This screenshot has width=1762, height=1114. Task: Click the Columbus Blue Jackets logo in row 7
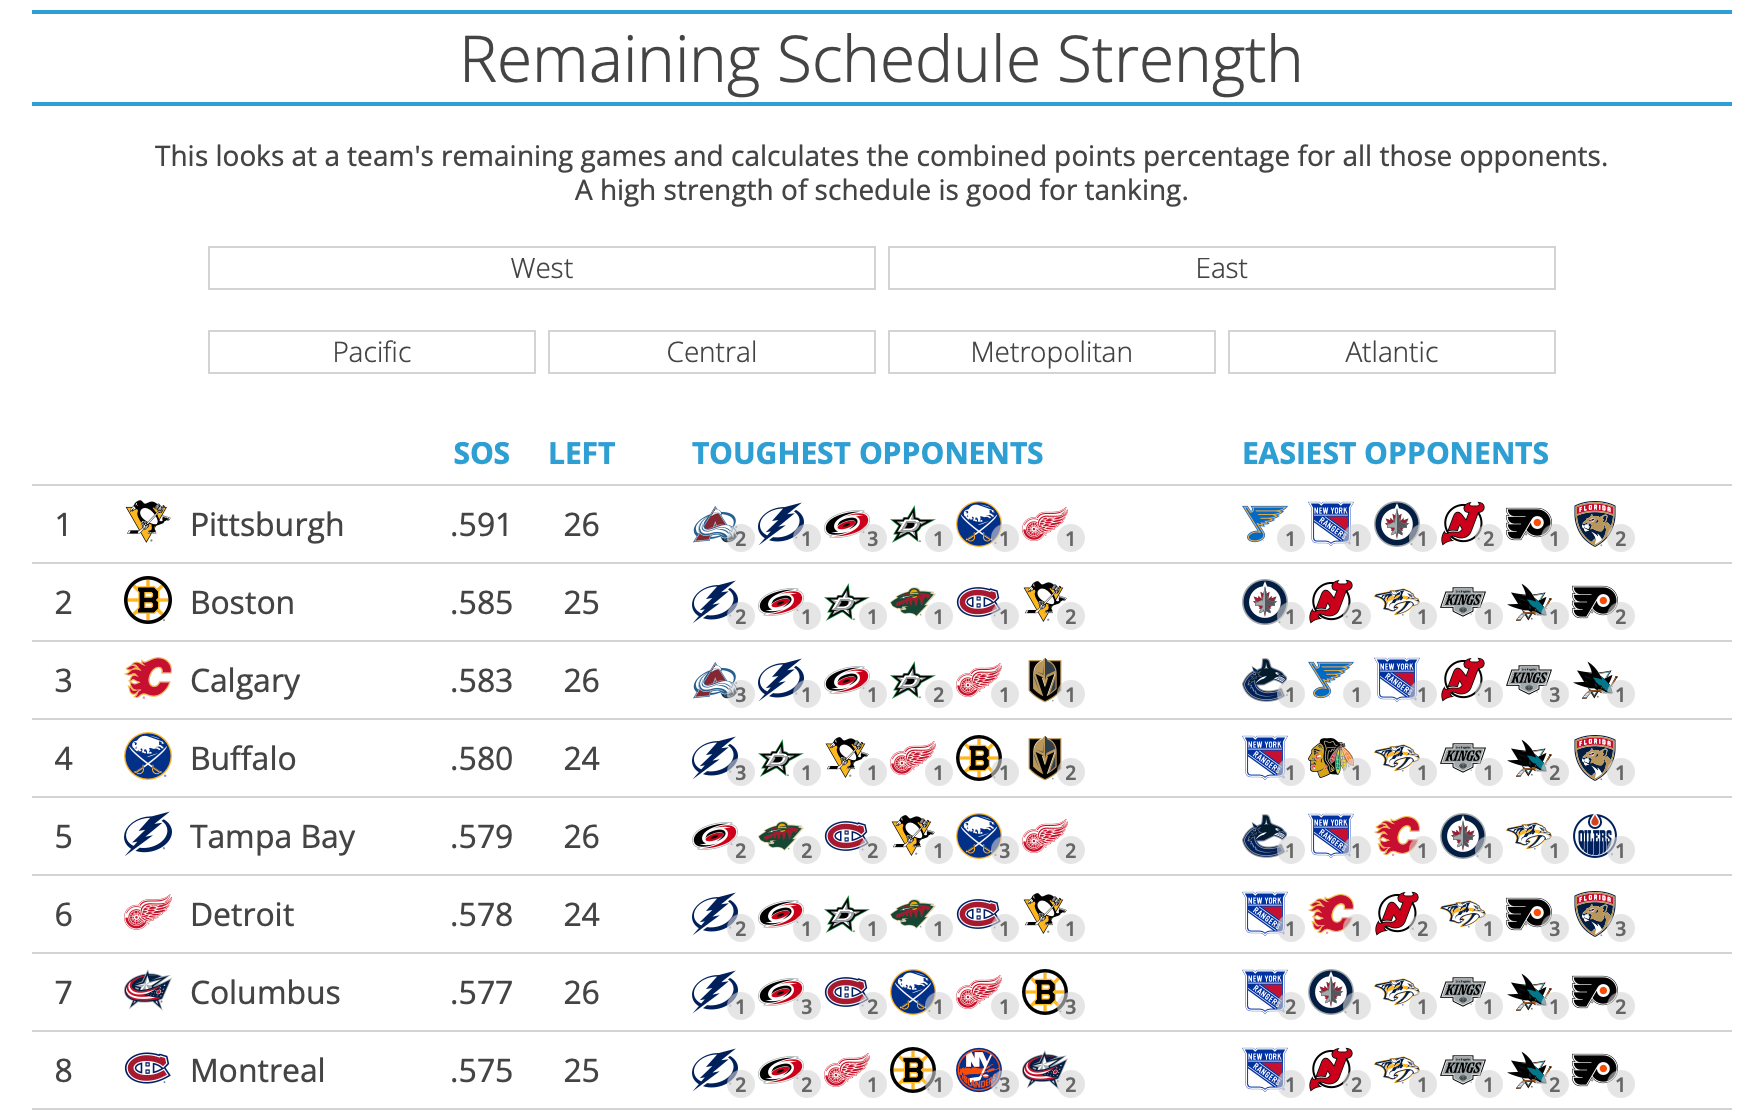click(148, 990)
